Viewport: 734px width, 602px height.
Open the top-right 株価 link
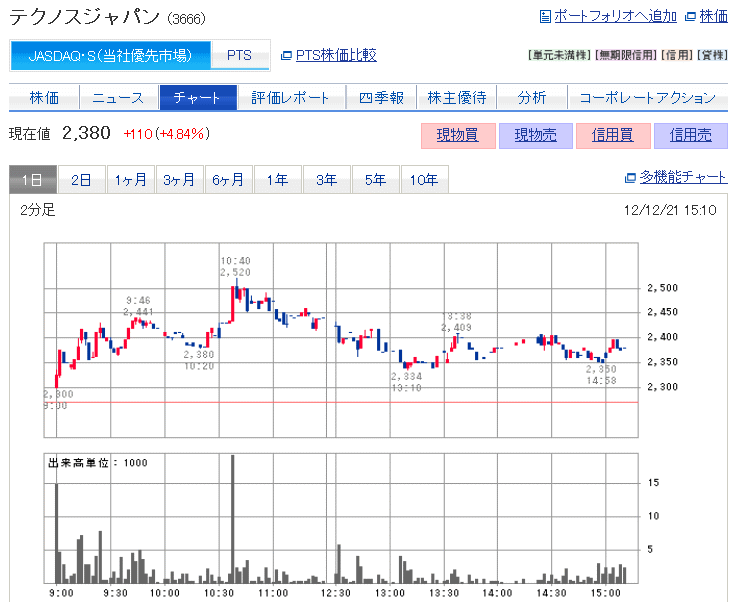(713, 16)
